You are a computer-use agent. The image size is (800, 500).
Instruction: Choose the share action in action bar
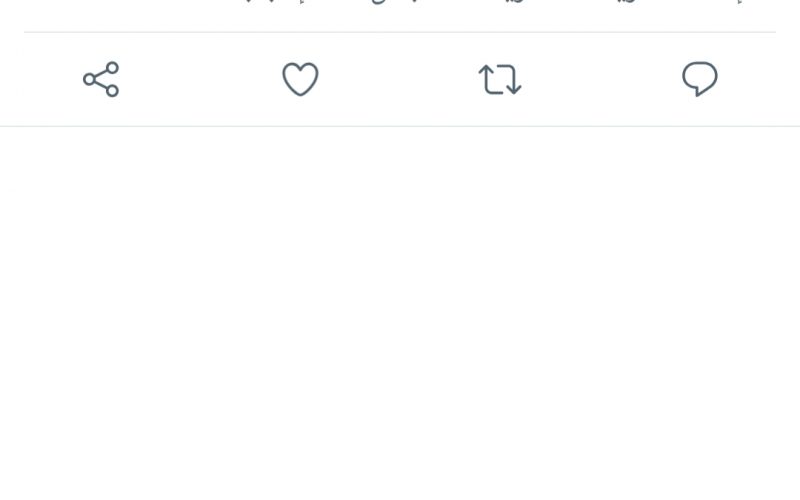(x=101, y=79)
